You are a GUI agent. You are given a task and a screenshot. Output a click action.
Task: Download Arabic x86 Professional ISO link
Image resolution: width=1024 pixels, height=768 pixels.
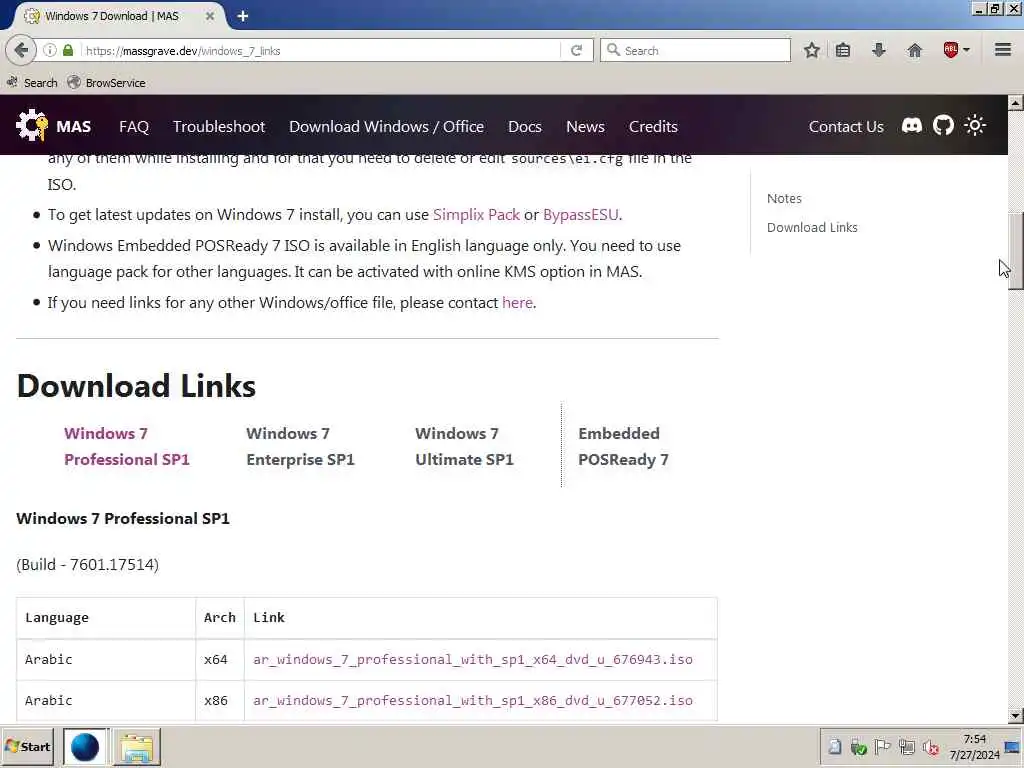pos(473,701)
